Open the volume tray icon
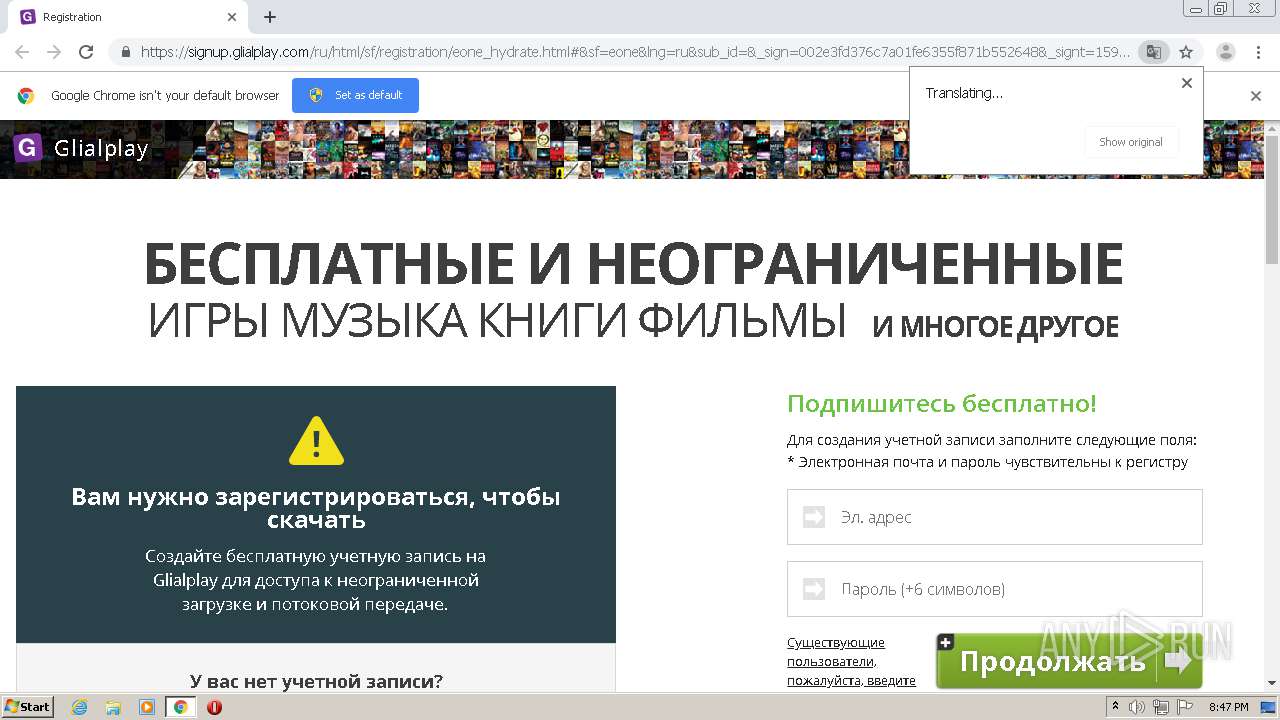1280x720 pixels. pos(1137,707)
